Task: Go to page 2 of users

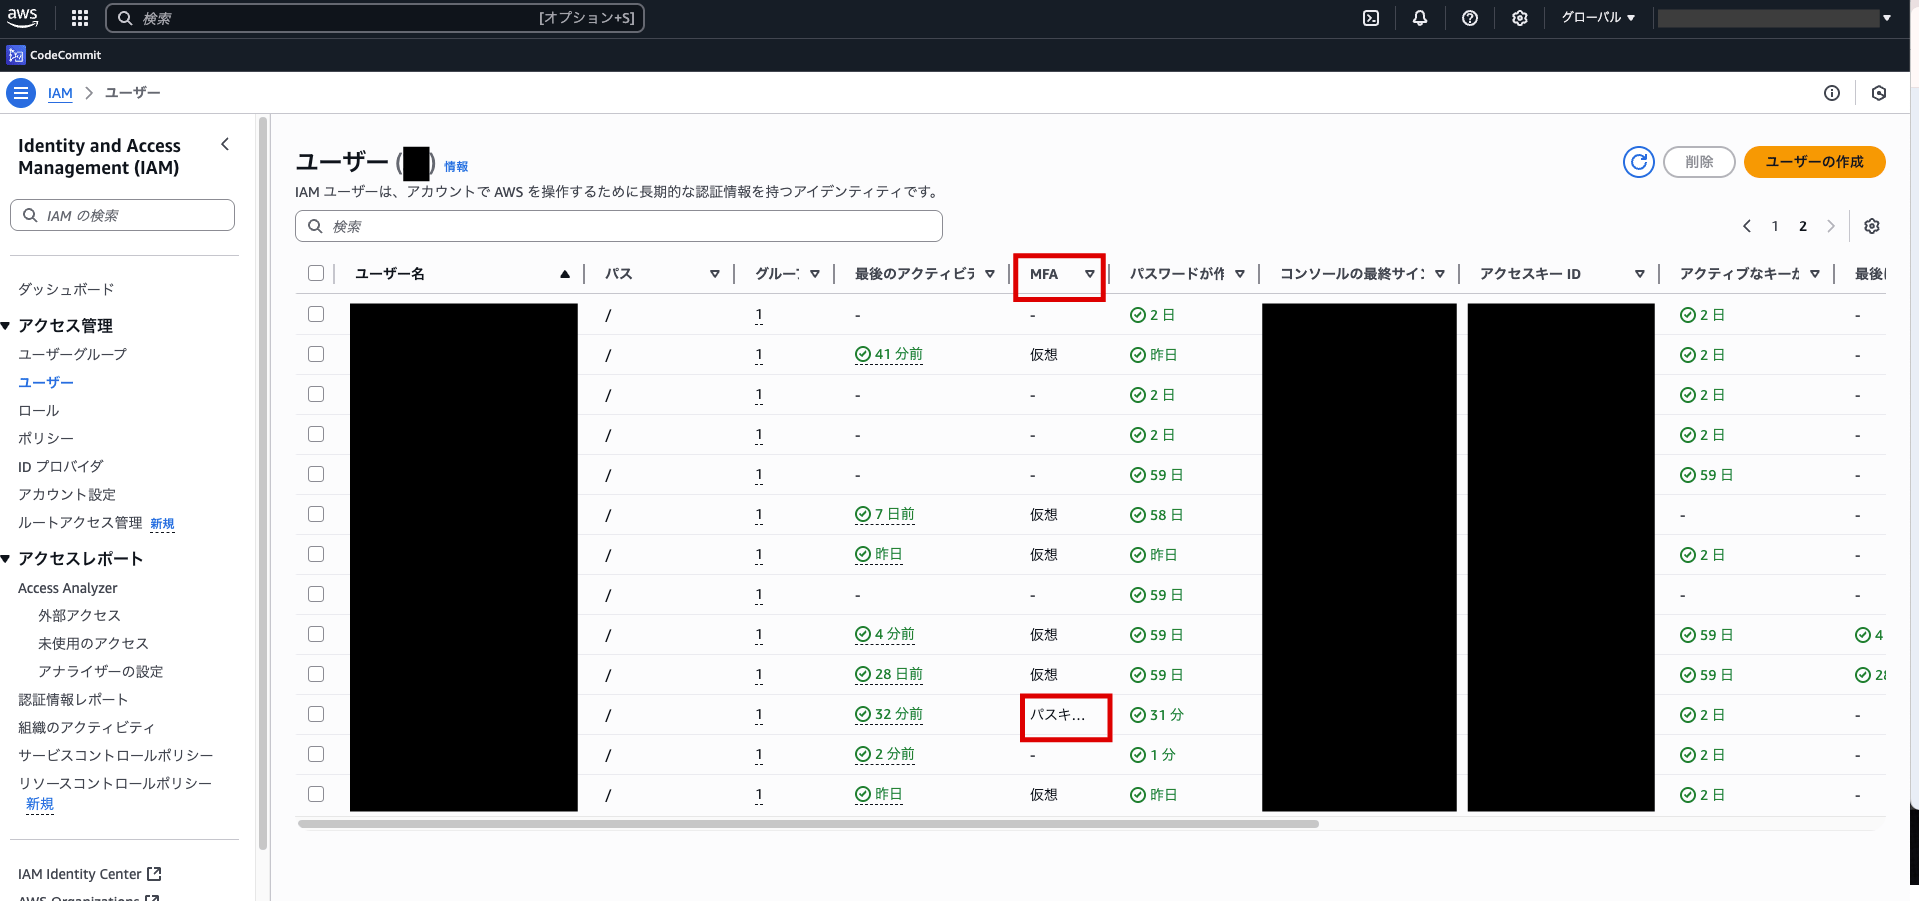Action: click(1803, 226)
